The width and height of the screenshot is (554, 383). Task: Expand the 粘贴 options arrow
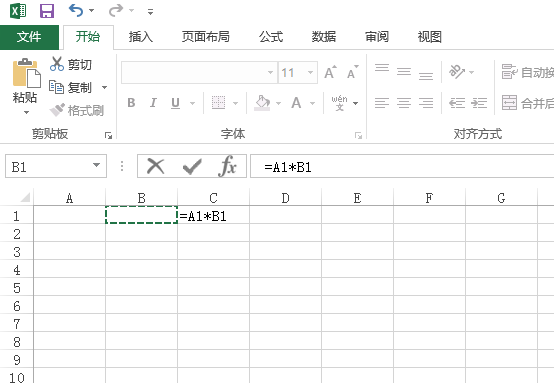pyautogui.click(x=26, y=112)
